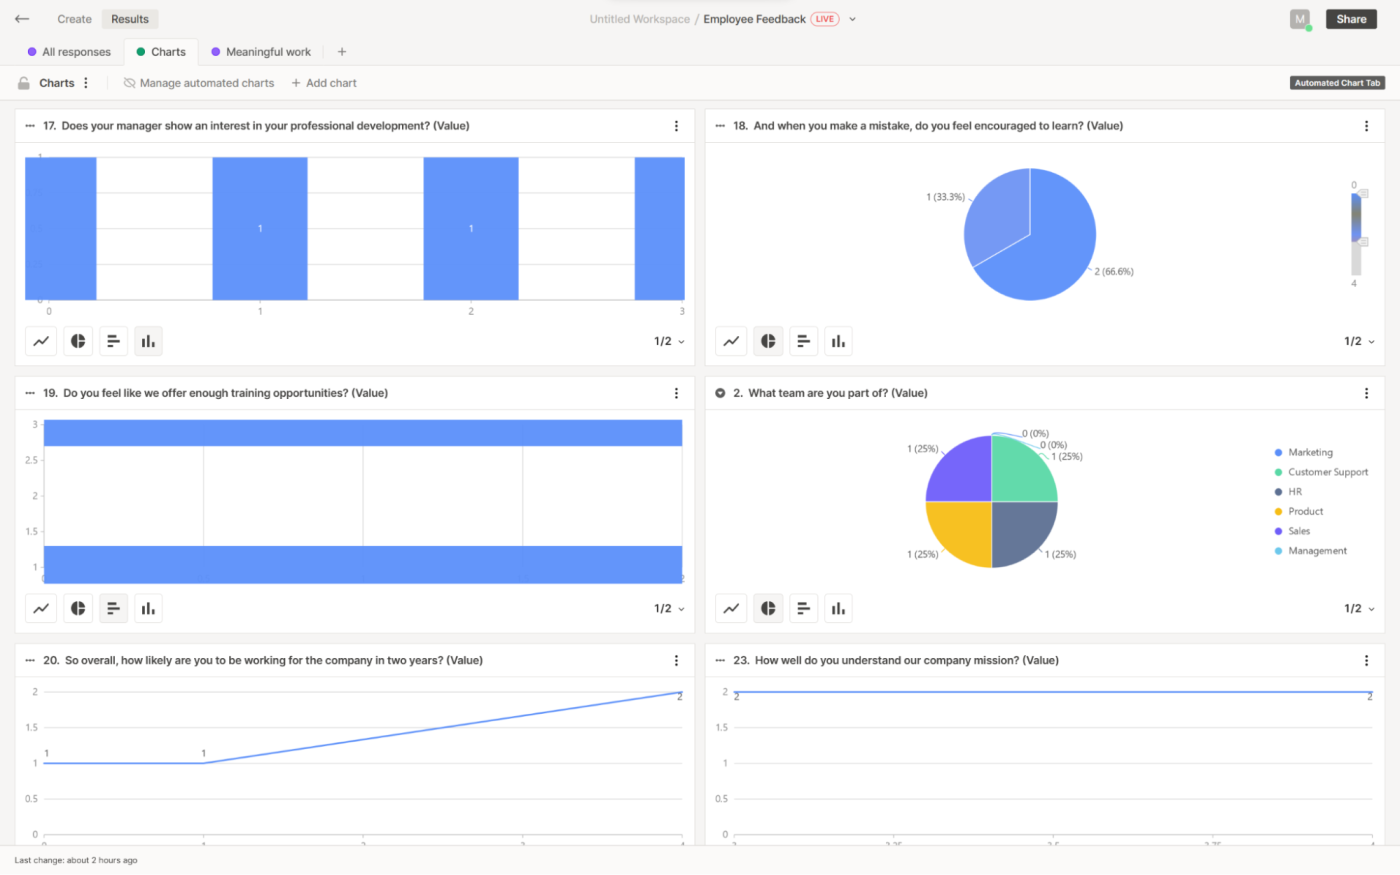This screenshot has height=875, width=1400.
Task: Switch question 17 chart to pie view
Action: pos(78,341)
